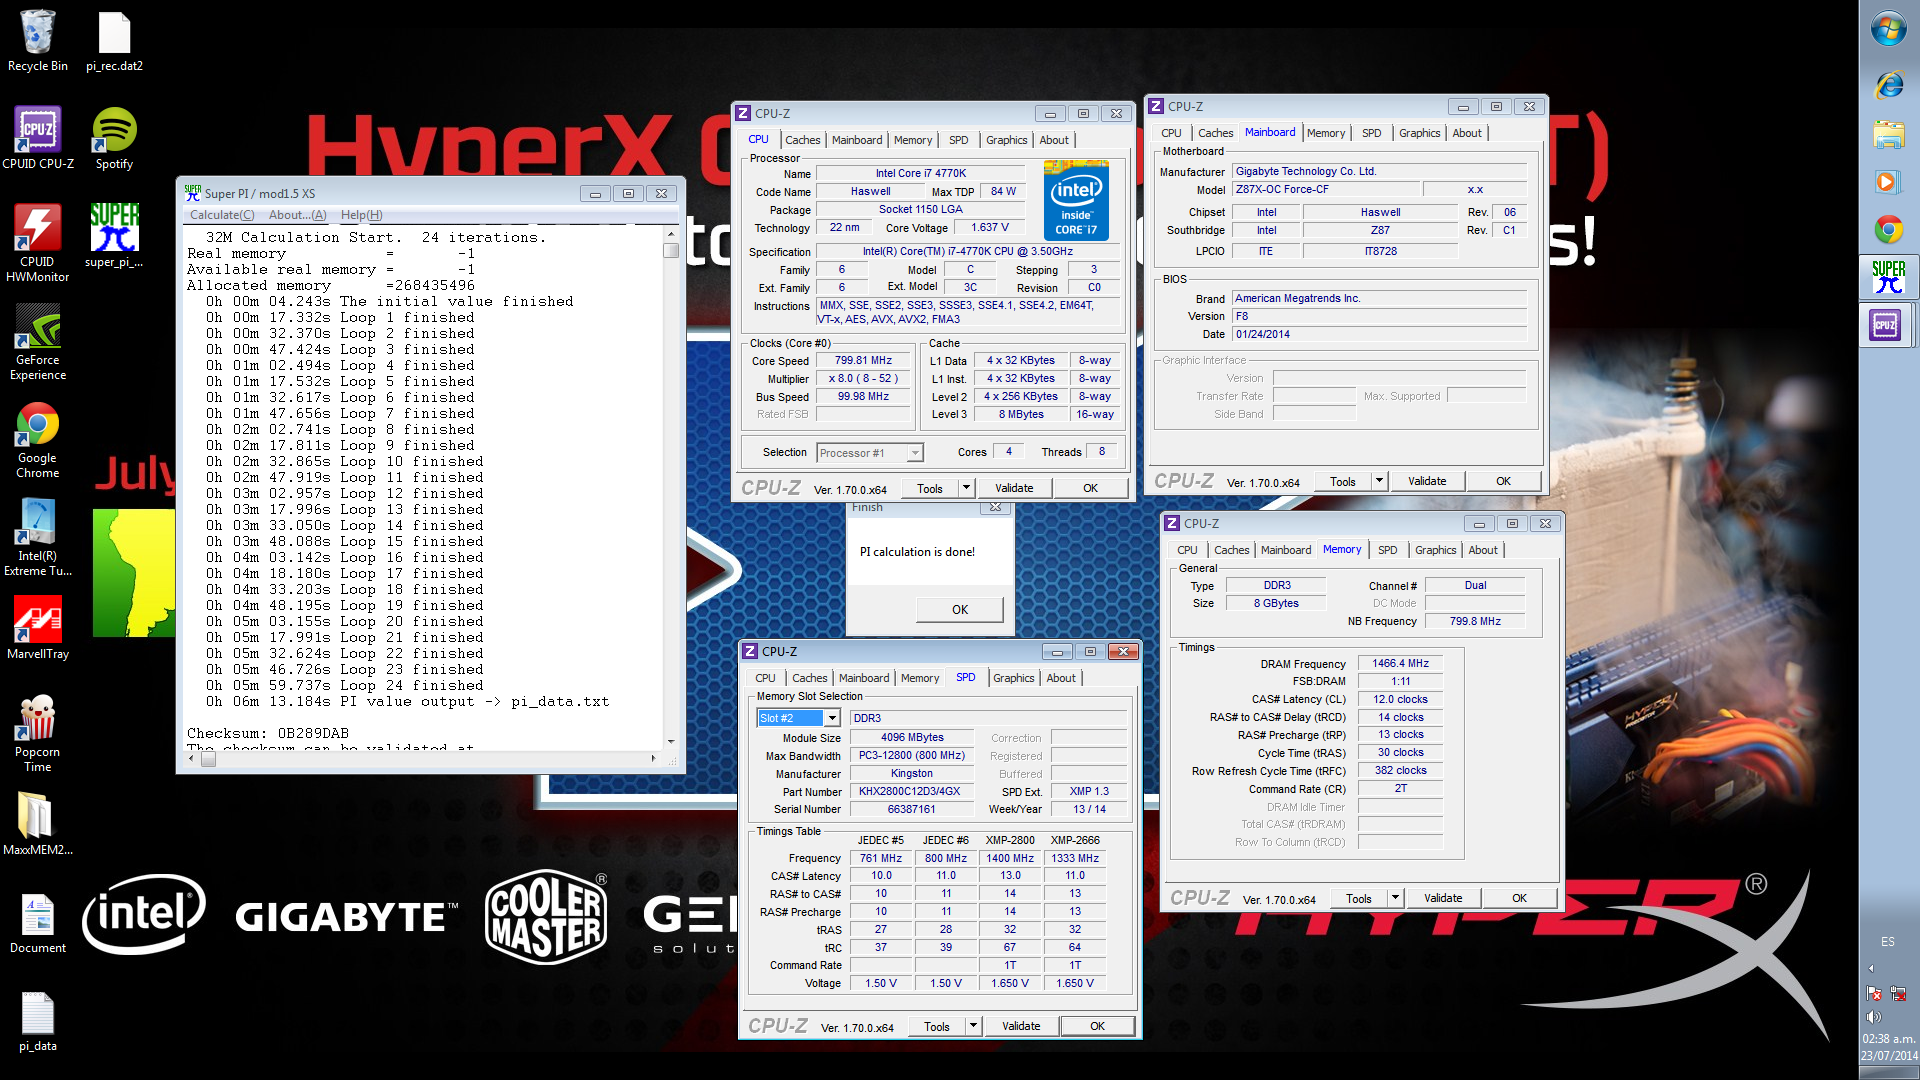The height and width of the screenshot is (1080, 1920).
Task: Open Chrome from the taskbar
Action: pos(1888,230)
